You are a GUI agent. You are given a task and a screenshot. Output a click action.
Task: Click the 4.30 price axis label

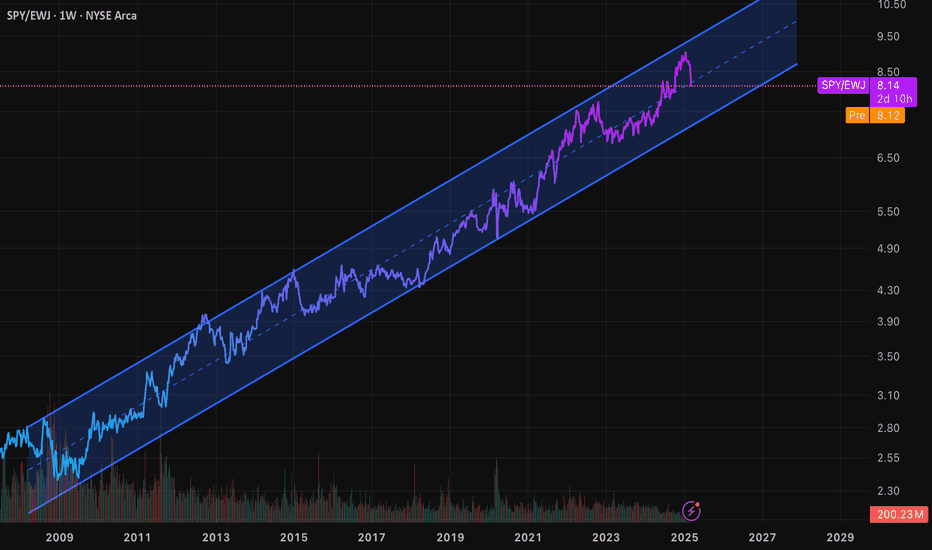click(888, 291)
